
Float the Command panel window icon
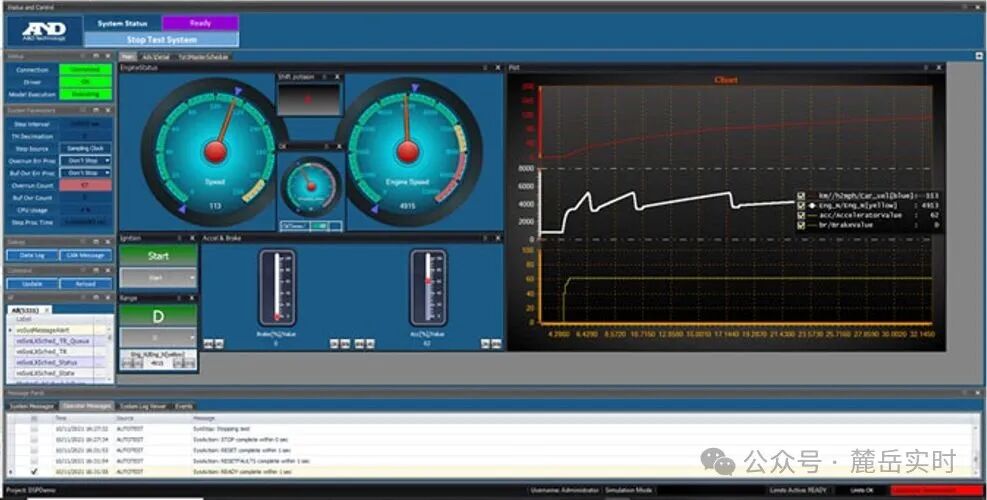tap(96, 270)
